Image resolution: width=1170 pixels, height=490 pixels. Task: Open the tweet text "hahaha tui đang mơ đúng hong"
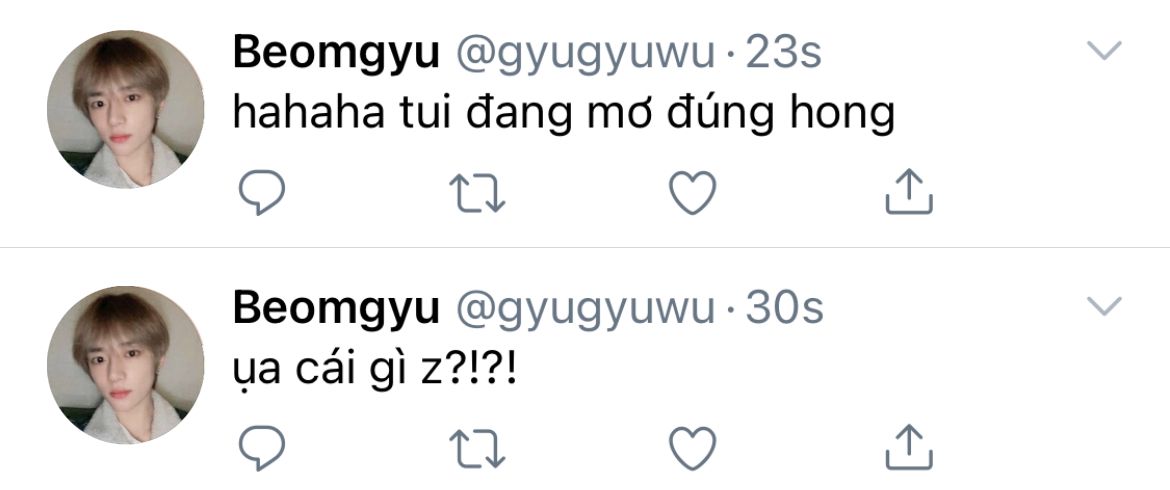click(x=563, y=116)
